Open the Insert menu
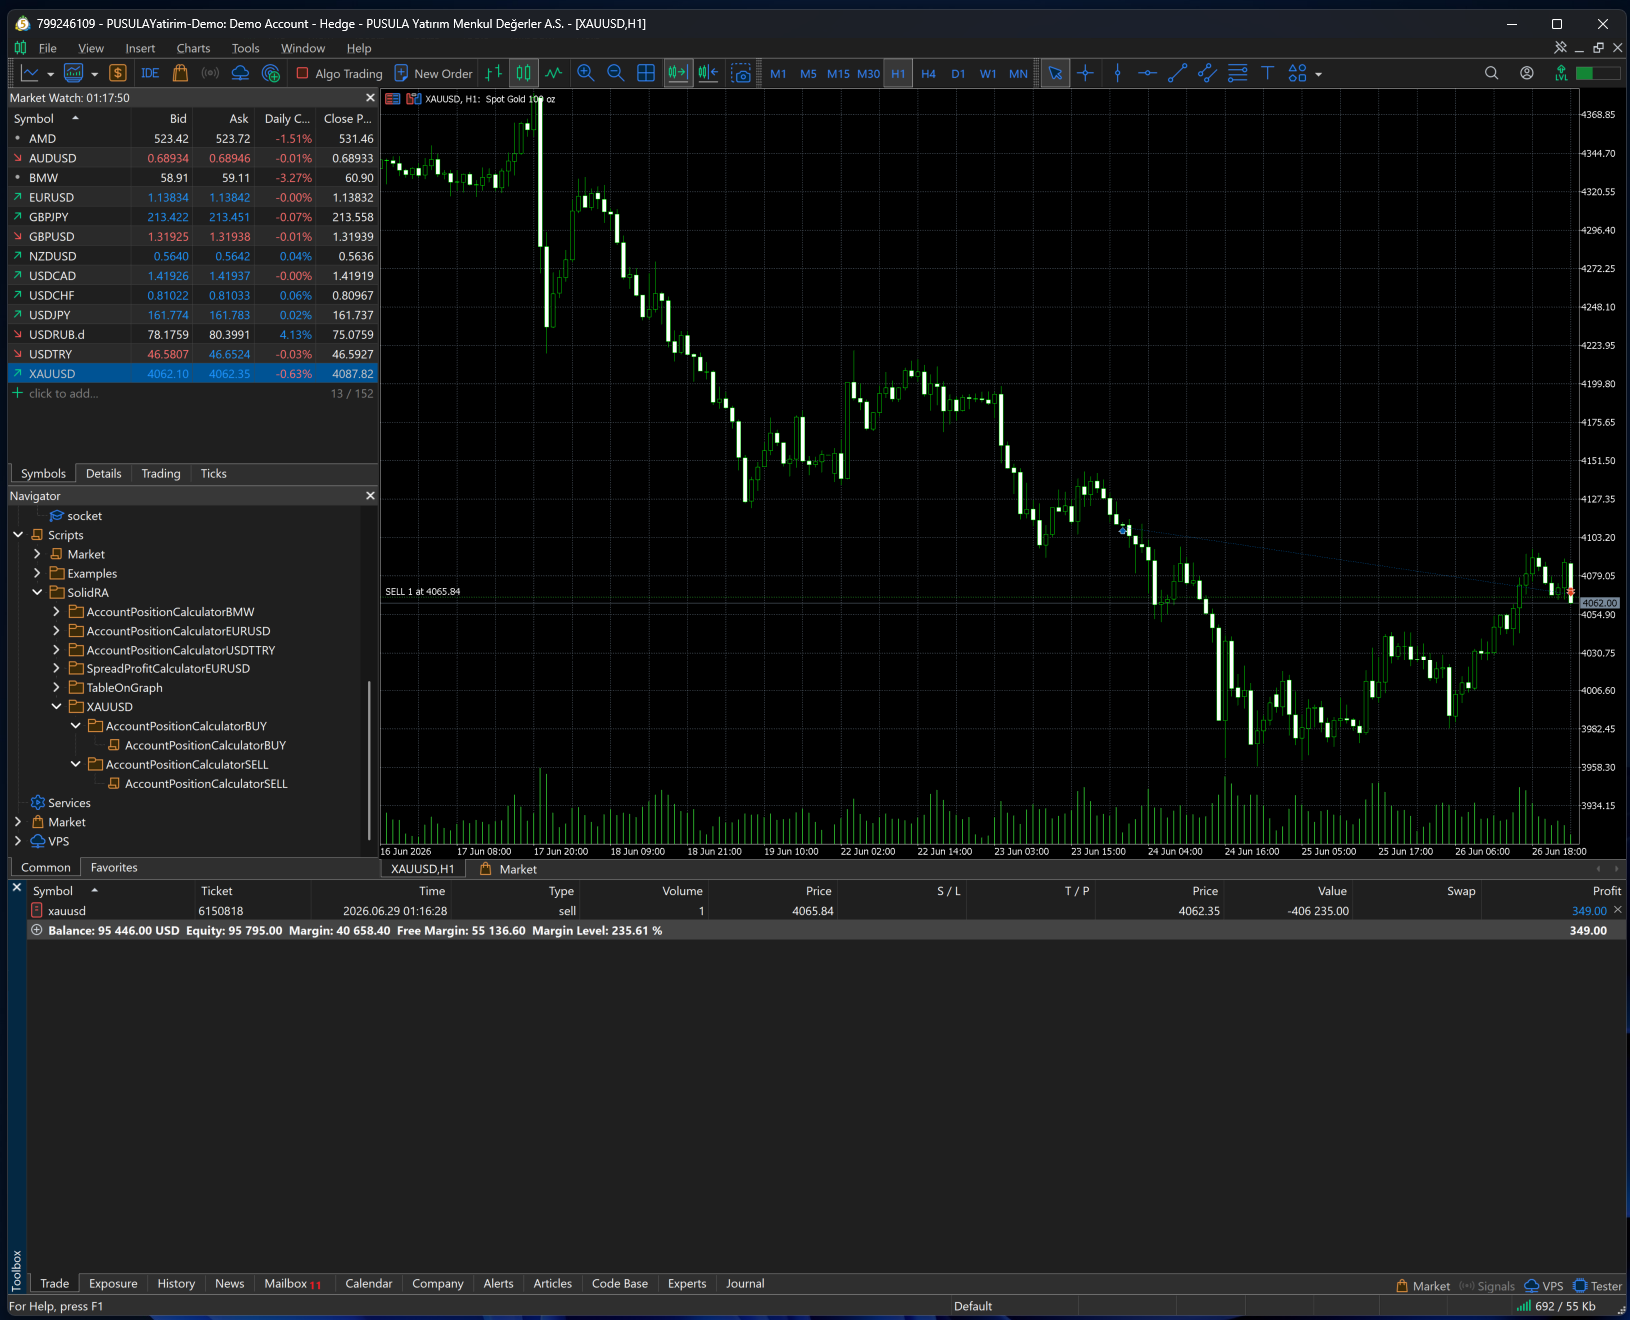This screenshot has height=1320, width=1630. tap(140, 48)
